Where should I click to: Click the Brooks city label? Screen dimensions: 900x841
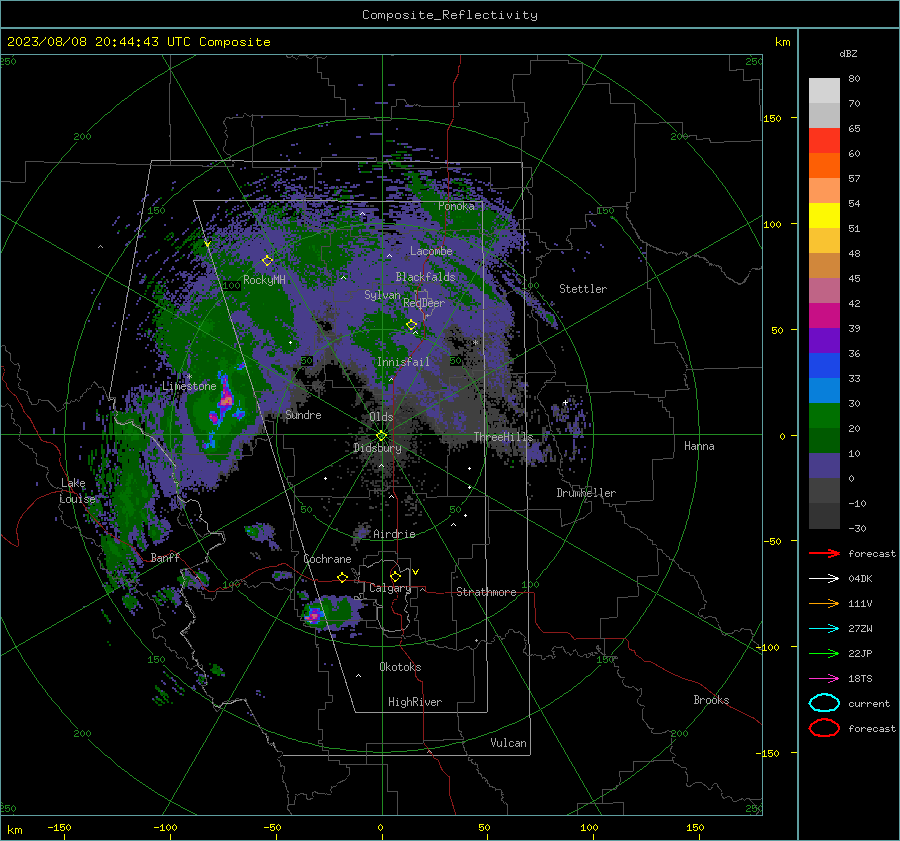tap(711, 700)
